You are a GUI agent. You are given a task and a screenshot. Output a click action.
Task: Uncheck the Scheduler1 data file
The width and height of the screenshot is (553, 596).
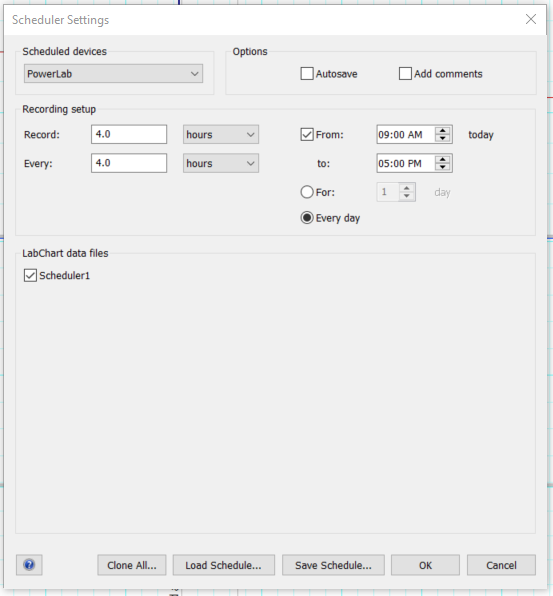pyautogui.click(x=30, y=275)
